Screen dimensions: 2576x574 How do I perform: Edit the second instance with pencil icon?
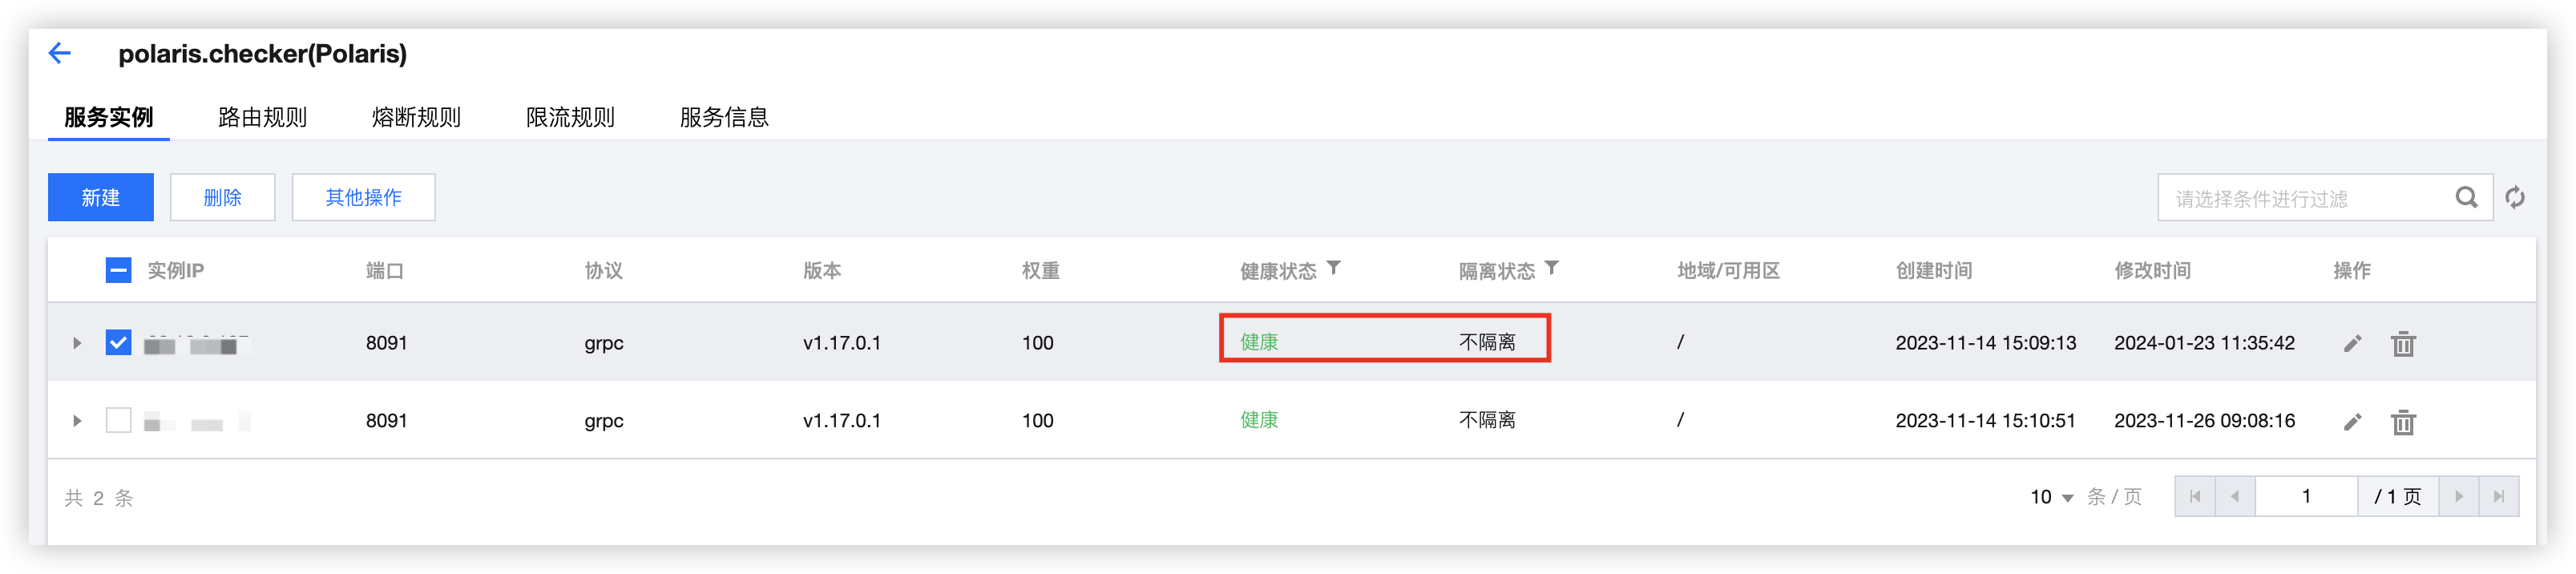(x=2352, y=421)
